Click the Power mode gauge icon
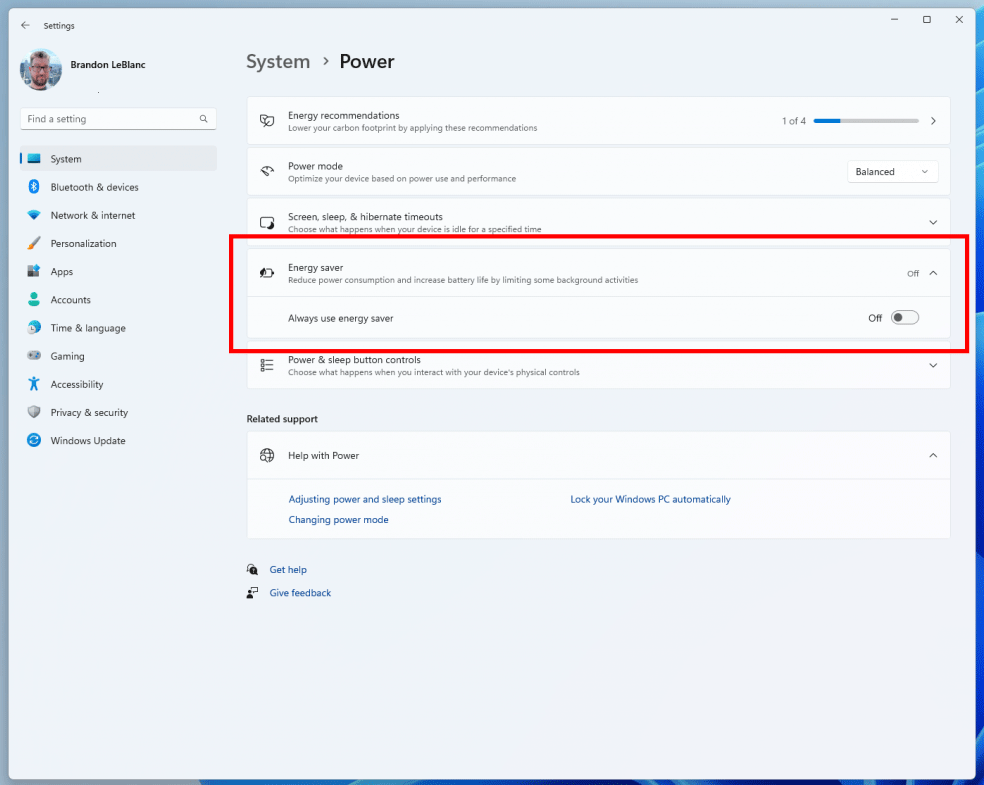The width and height of the screenshot is (984, 785). pyautogui.click(x=267, y=171)
